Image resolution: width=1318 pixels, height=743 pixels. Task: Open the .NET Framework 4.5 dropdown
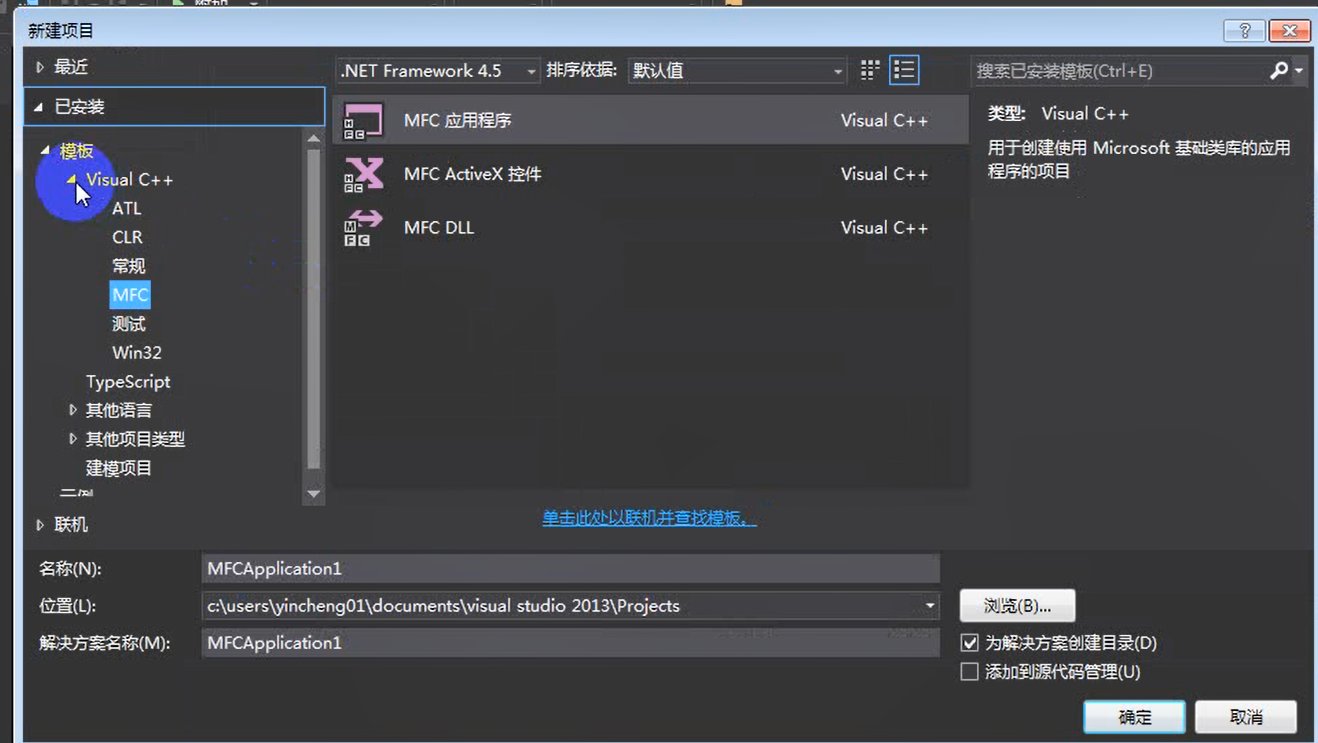[x=530, y=70]
